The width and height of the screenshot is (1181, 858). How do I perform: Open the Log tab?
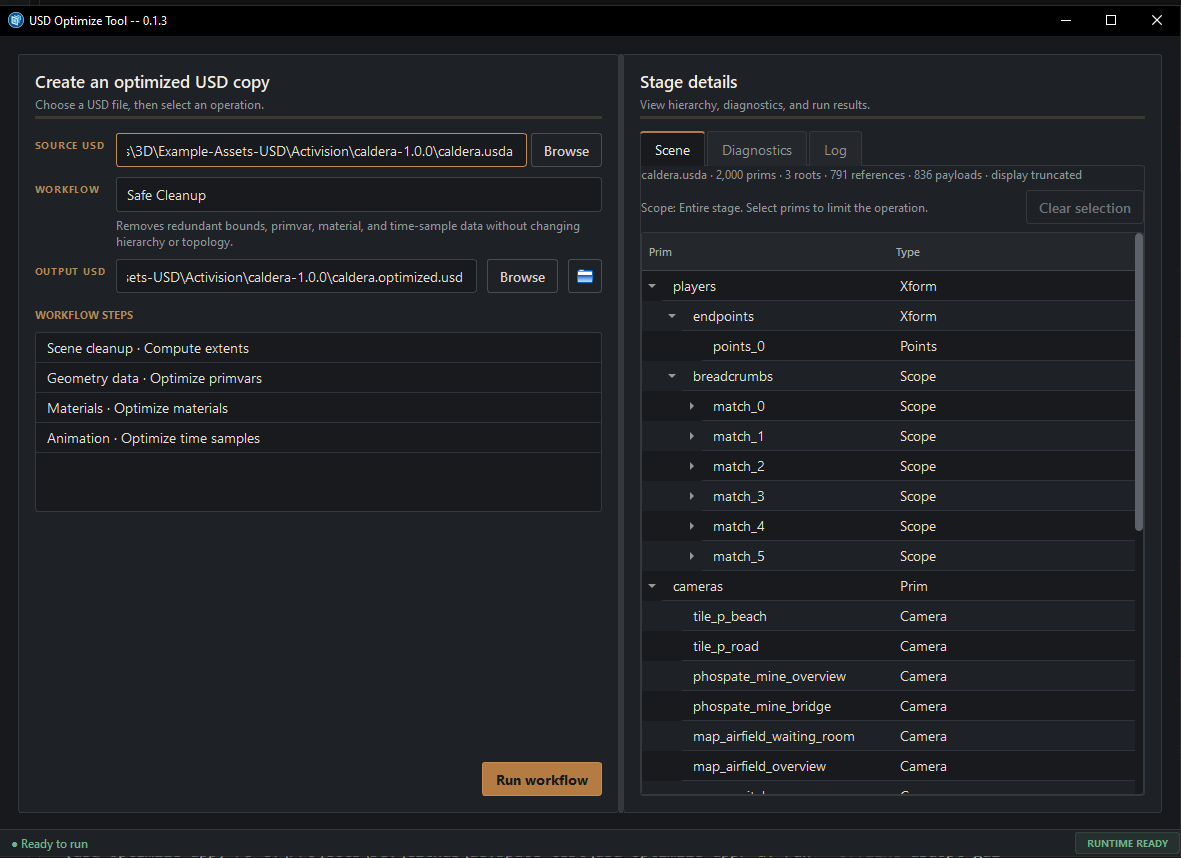(x=835, y=150)
